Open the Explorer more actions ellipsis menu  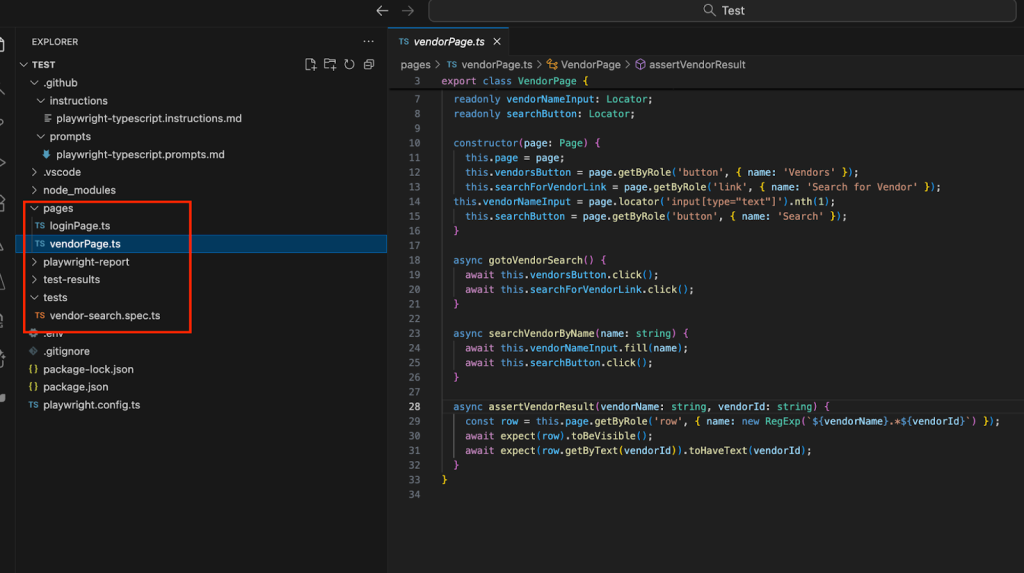tap(368, 42)
